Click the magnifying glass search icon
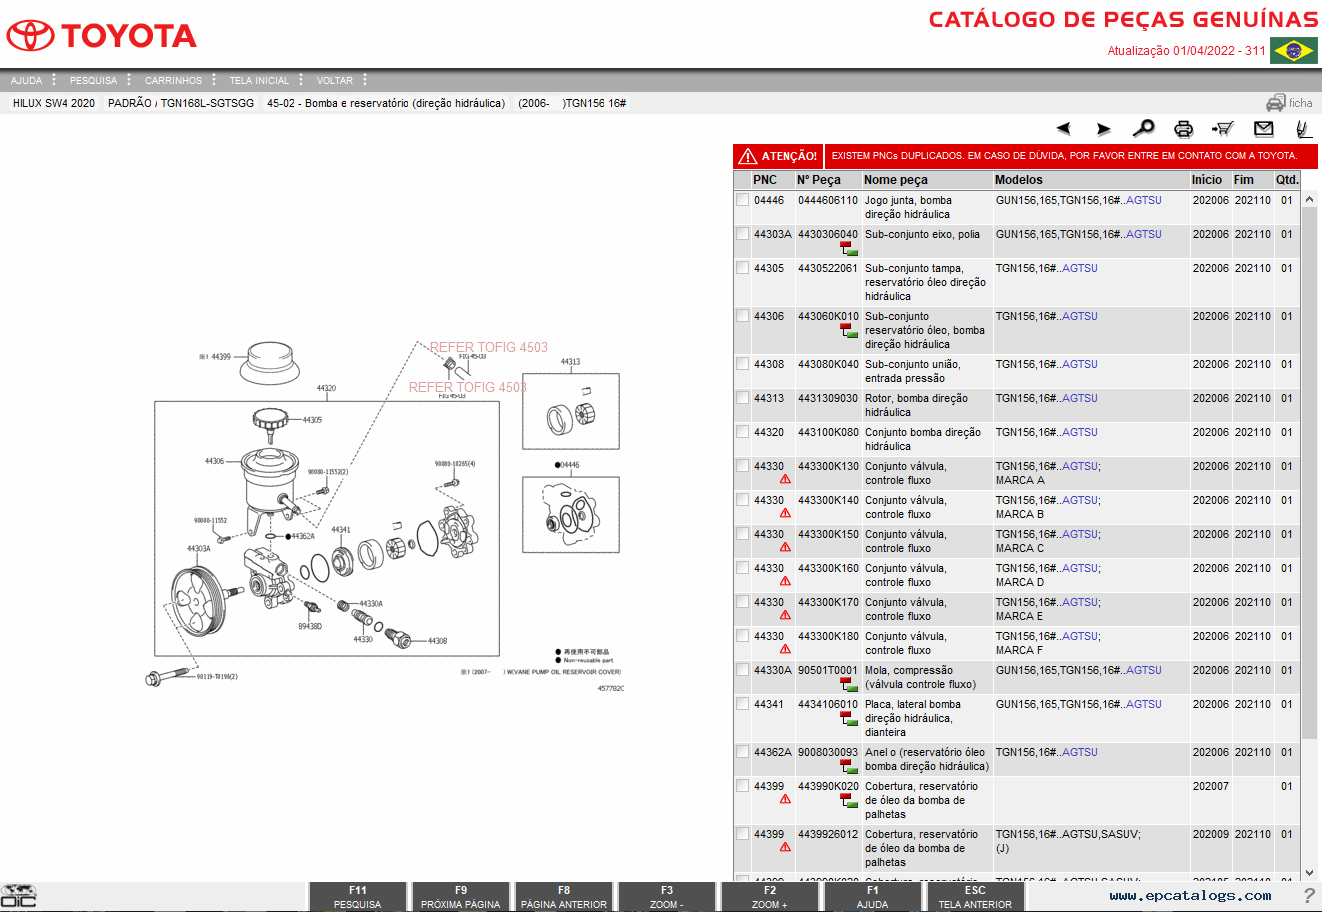This screenshot has height=912, width=1322. [x=1143, y=128]
